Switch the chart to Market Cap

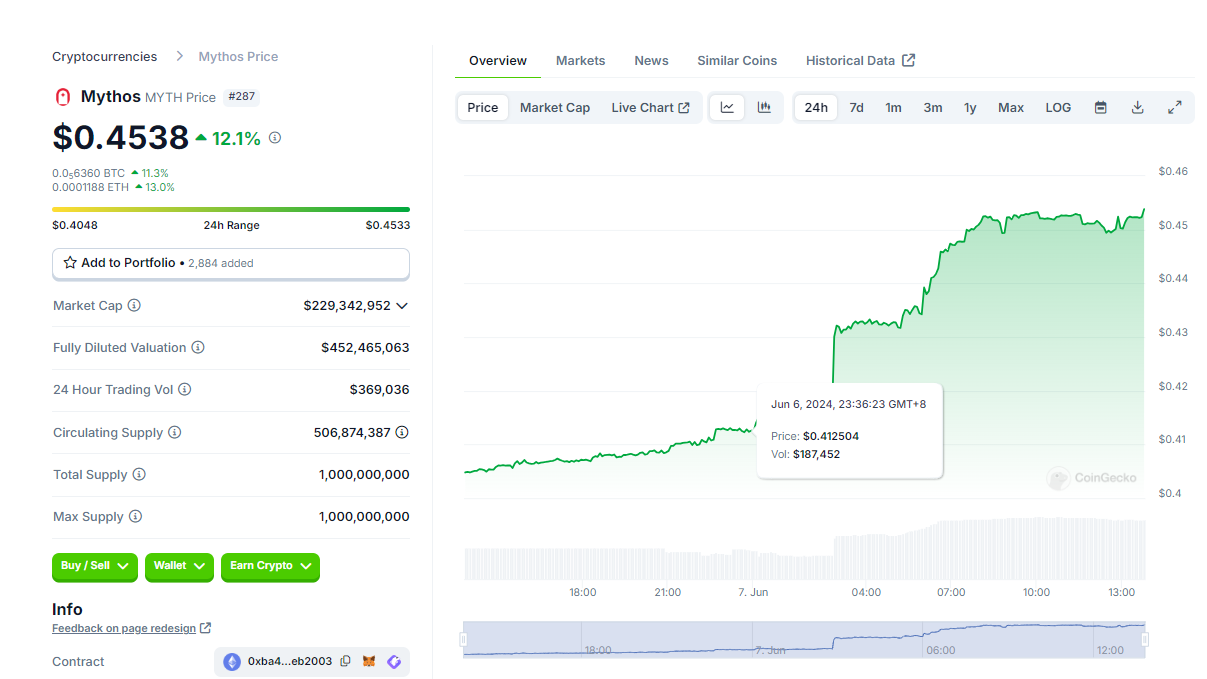click(x=554, y=108)
